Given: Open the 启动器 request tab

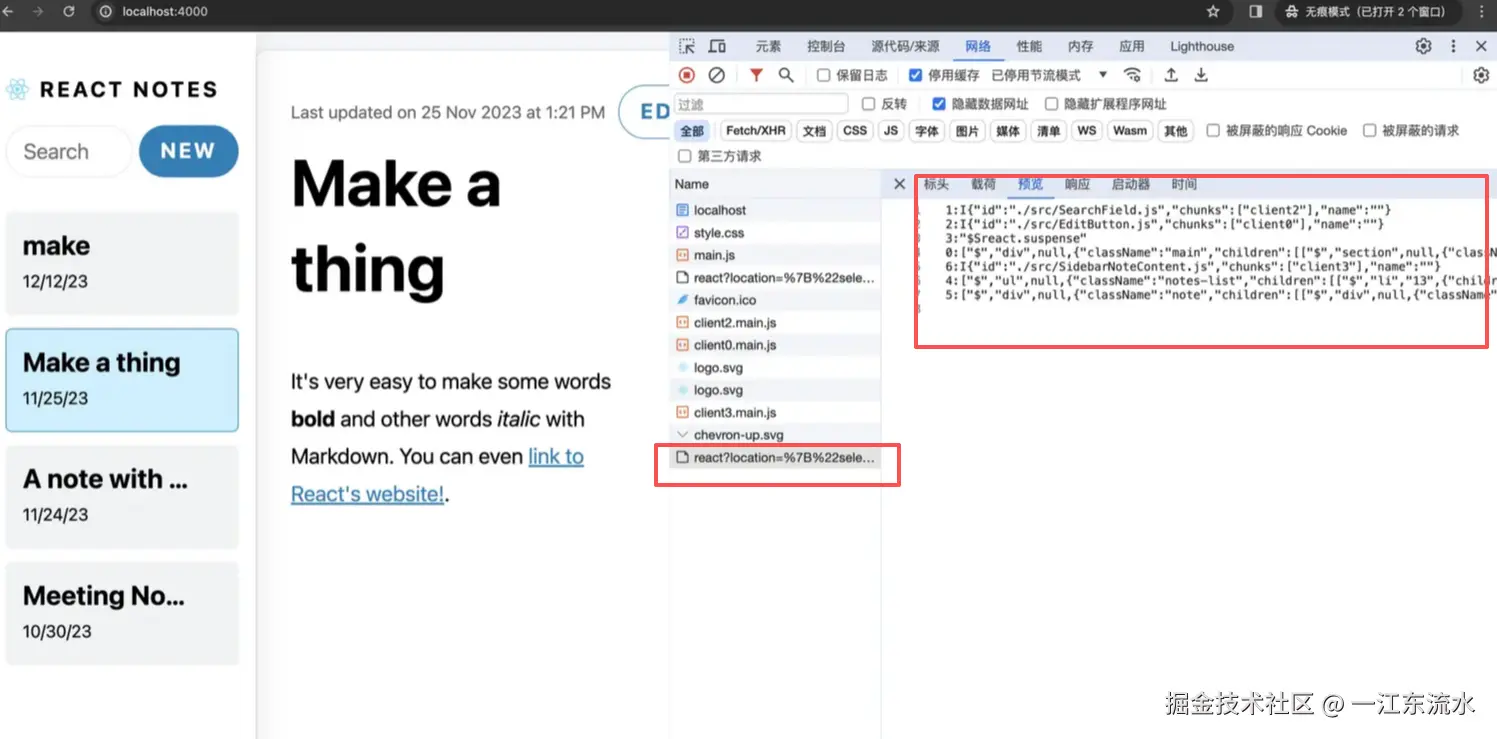Looking at the screenshot, I should [x=1131, y=184].
